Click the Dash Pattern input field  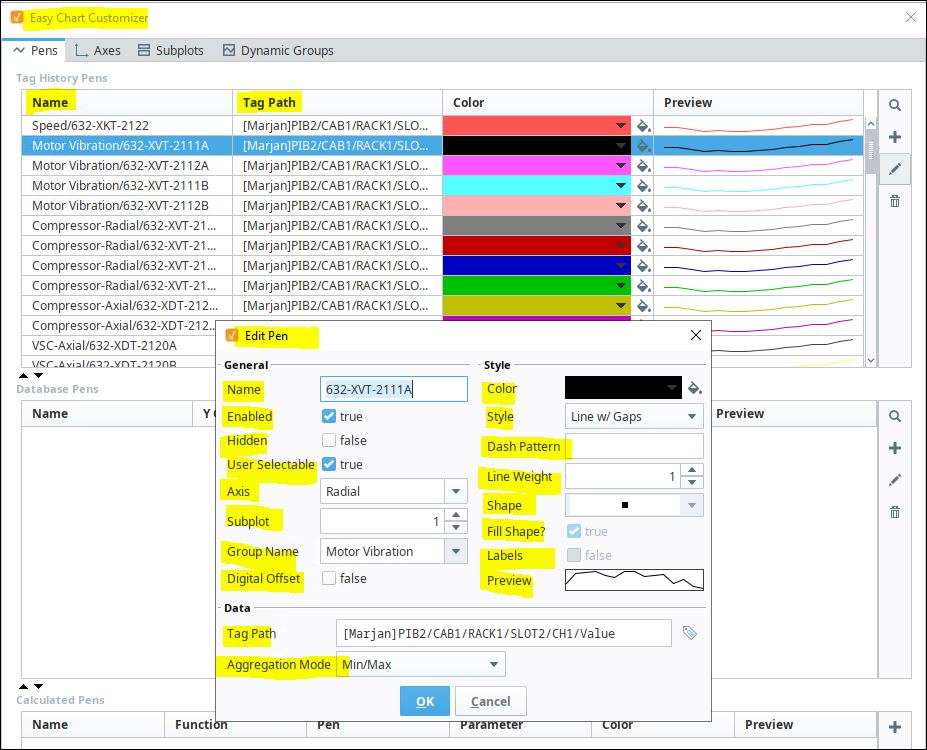click(x=634, y=446)
